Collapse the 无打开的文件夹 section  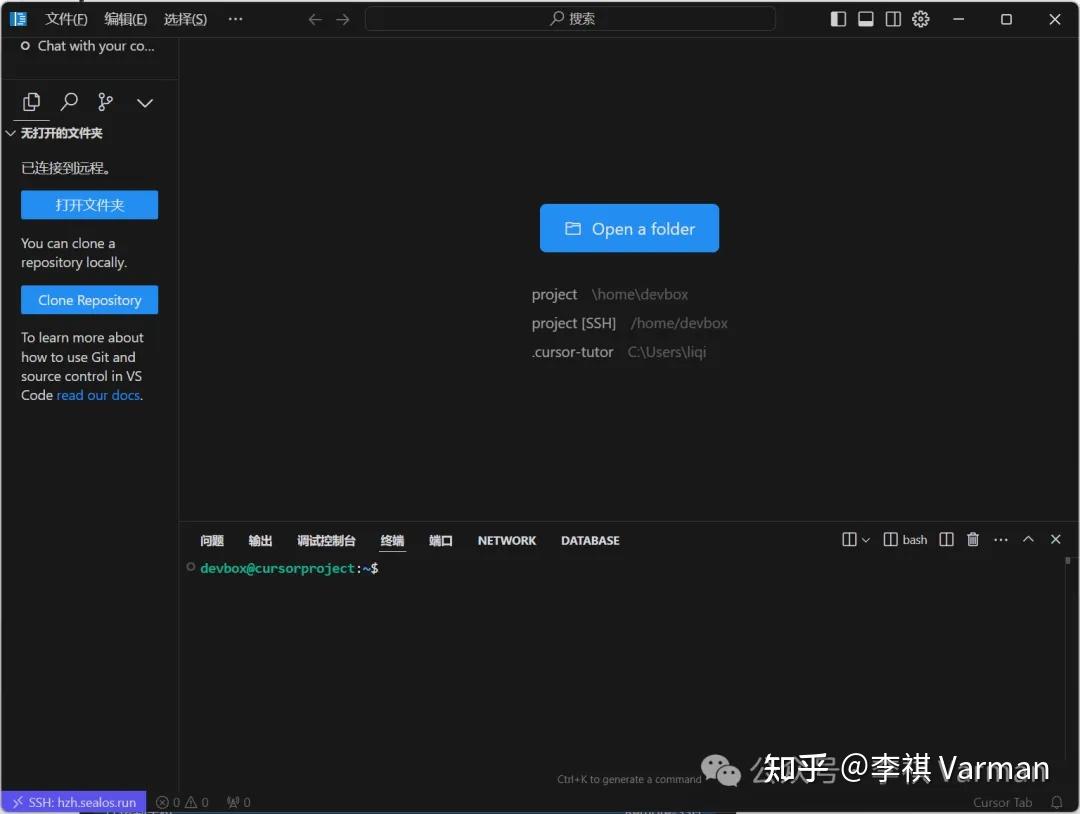[x=10, y=133]
